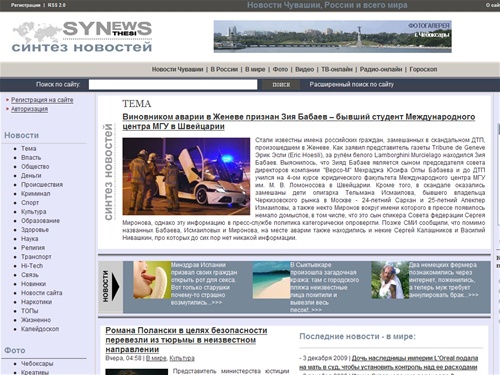
Task: Click the bride photo thumbnail
Action: pyautogui.click(x=390, y=280)
